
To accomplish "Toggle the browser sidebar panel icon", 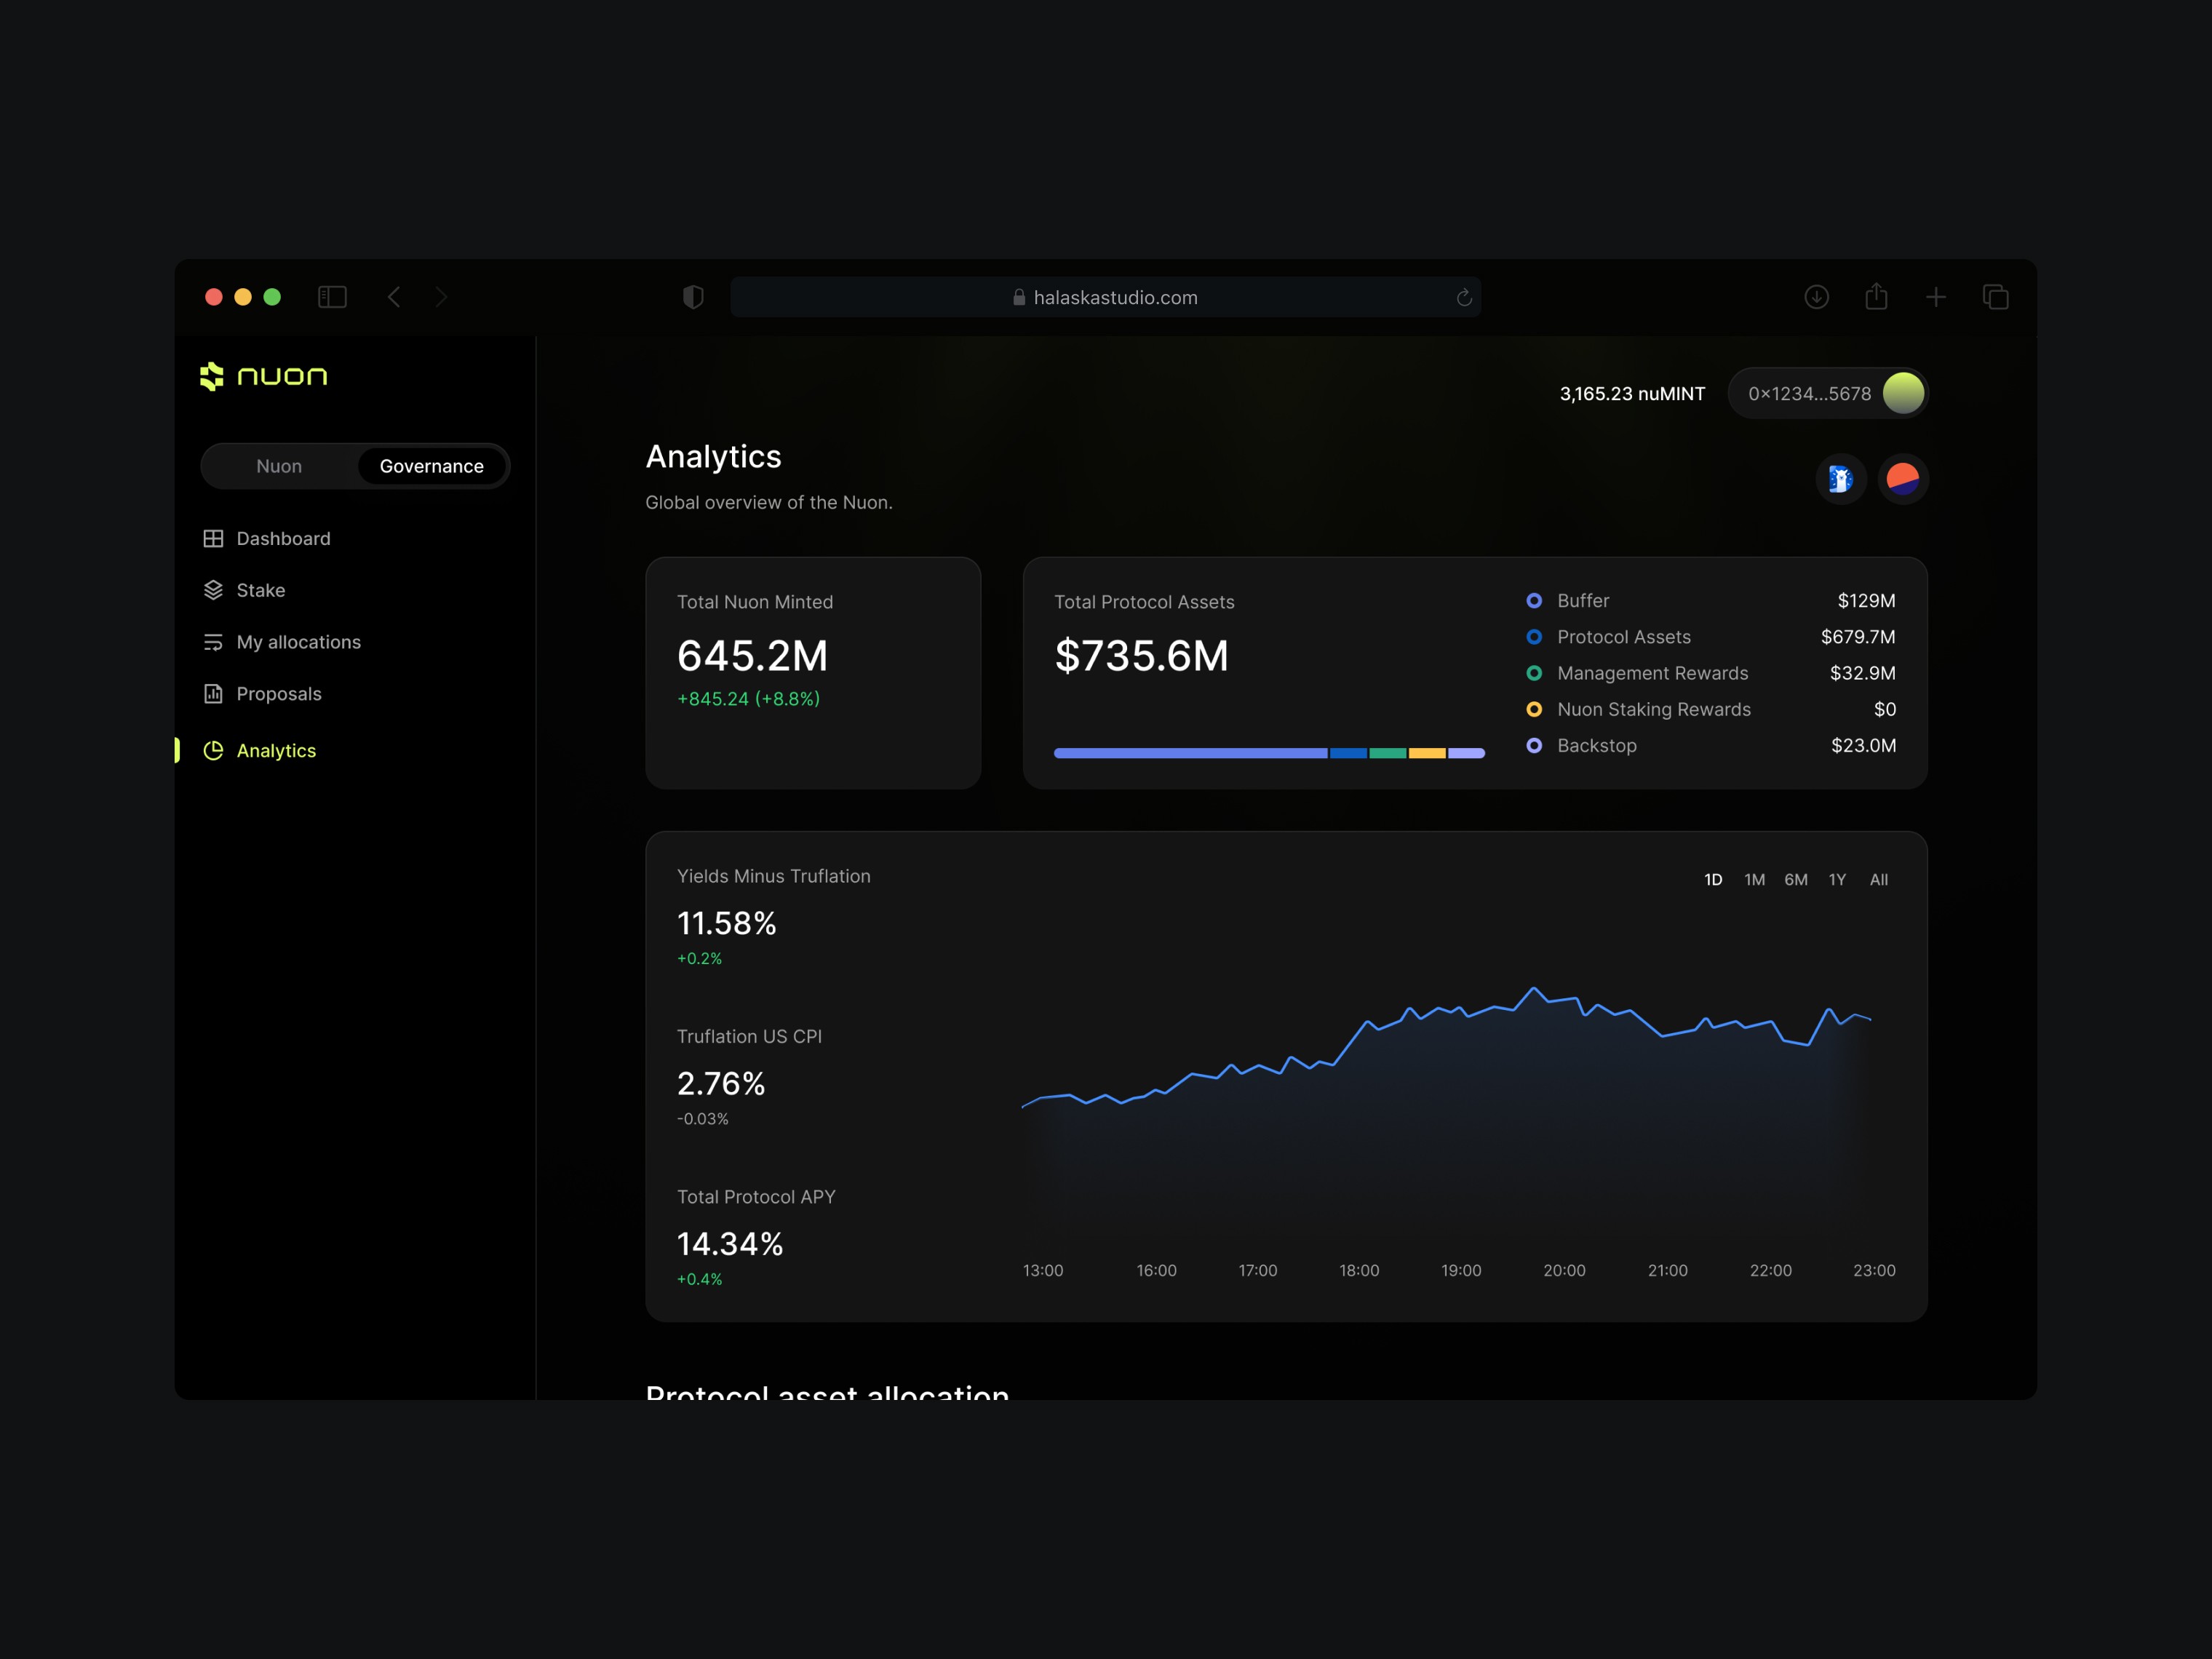I will [x=332, y=297].
